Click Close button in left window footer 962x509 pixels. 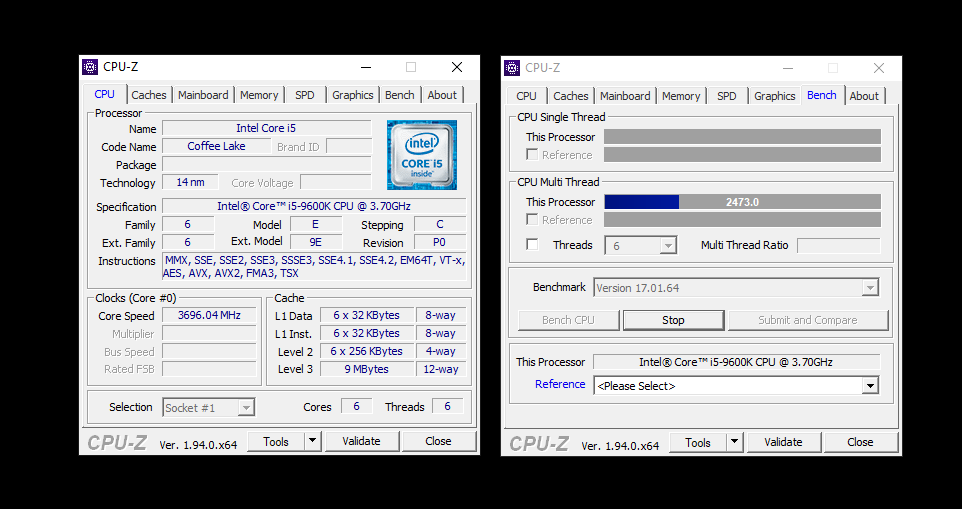(x=438, y=441)
